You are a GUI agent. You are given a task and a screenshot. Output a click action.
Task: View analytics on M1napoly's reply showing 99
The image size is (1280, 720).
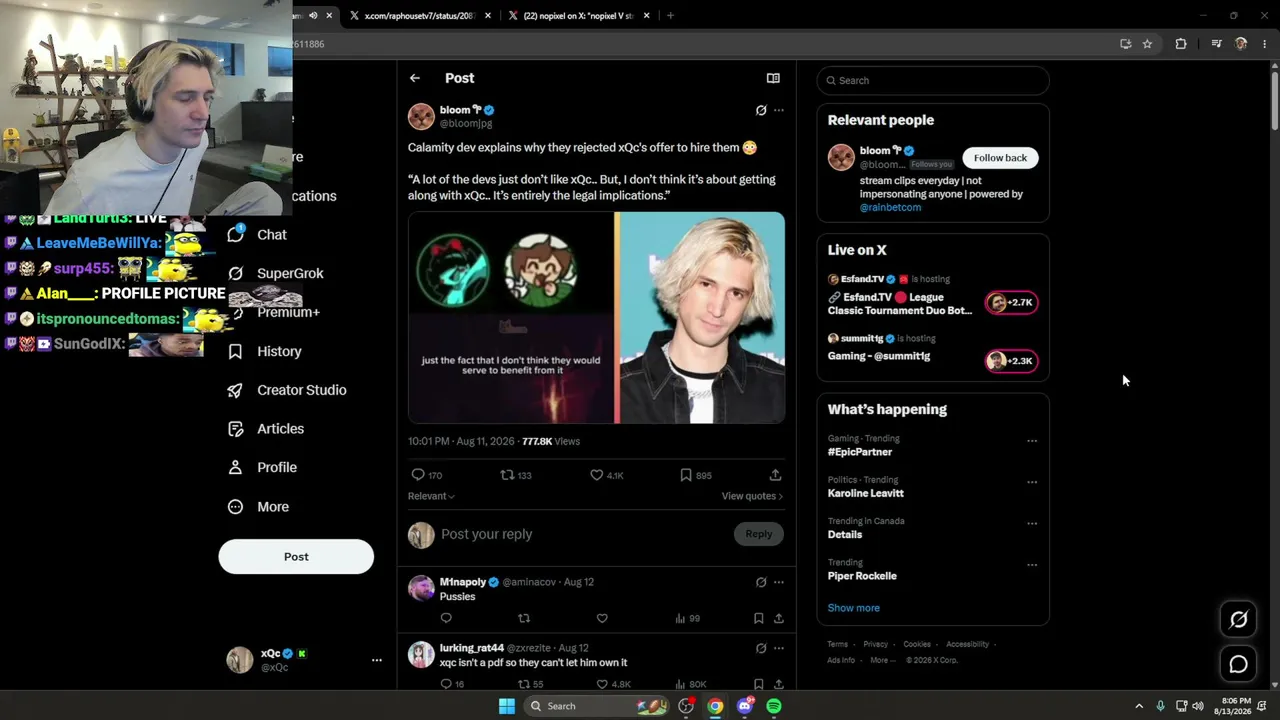click(x=687, y=618)
